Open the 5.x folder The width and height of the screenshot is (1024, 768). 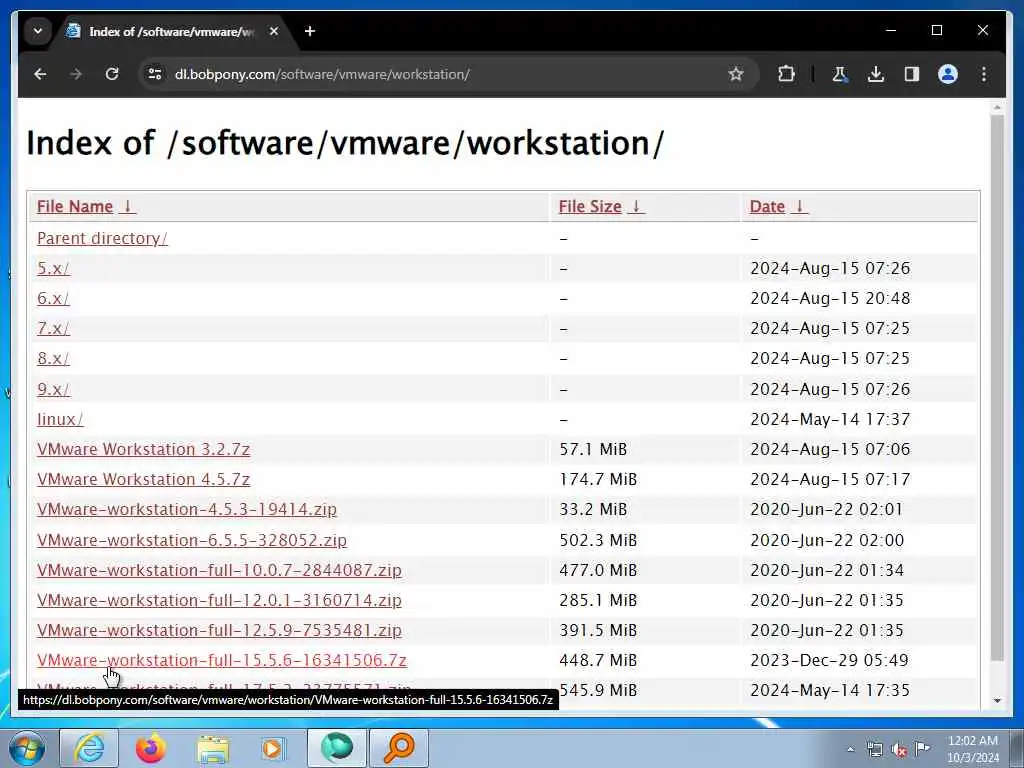point(53,268)
